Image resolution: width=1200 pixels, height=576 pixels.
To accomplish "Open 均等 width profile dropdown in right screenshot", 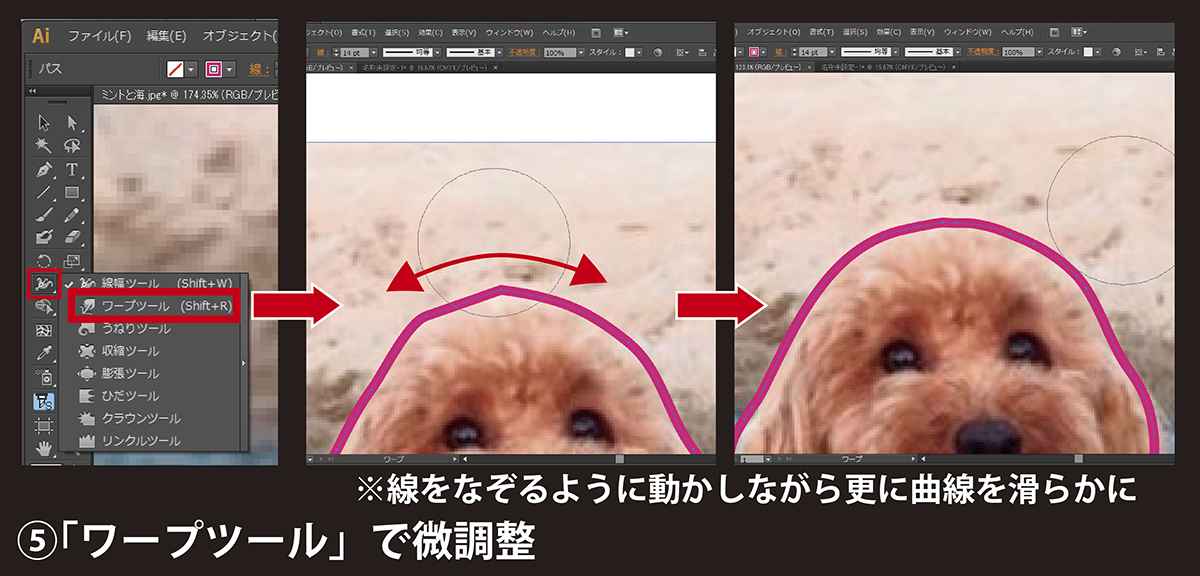I will pyautogui.click(x=896, y=52).
